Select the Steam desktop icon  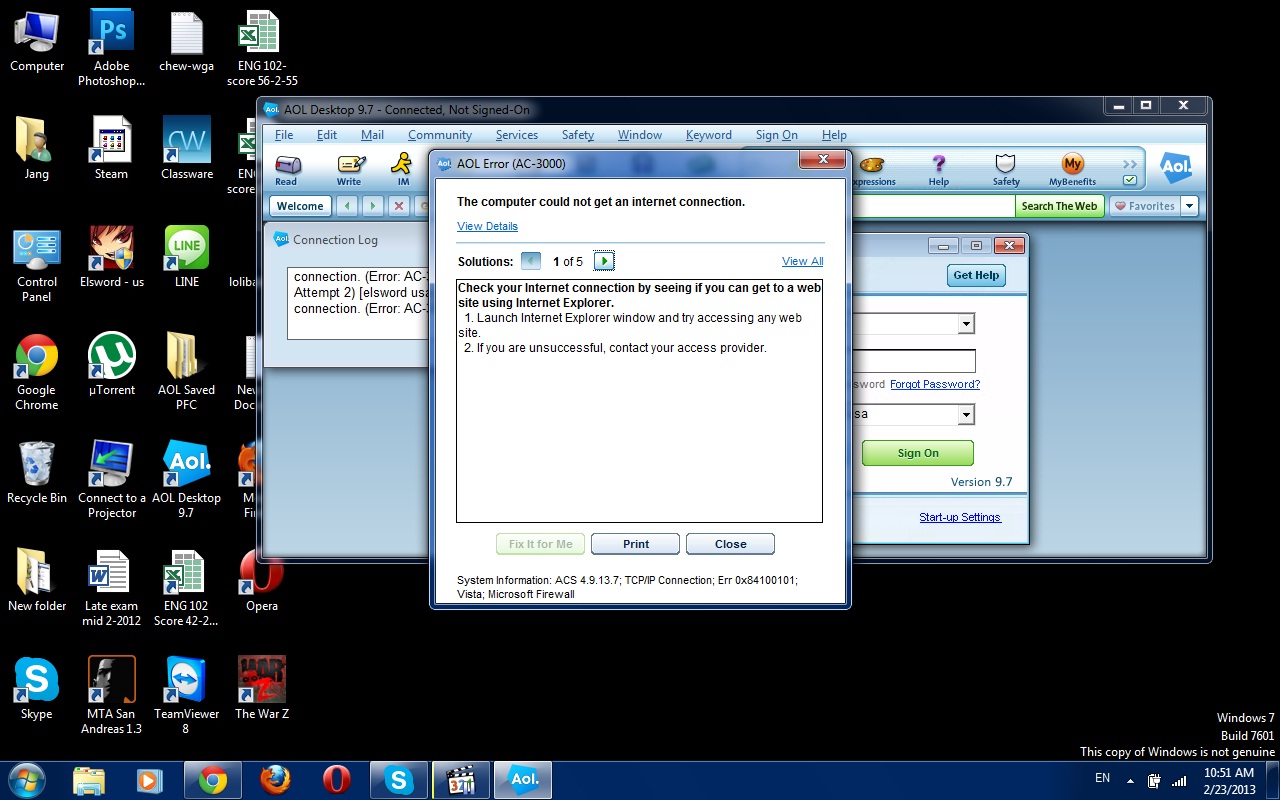coord(111,149)
